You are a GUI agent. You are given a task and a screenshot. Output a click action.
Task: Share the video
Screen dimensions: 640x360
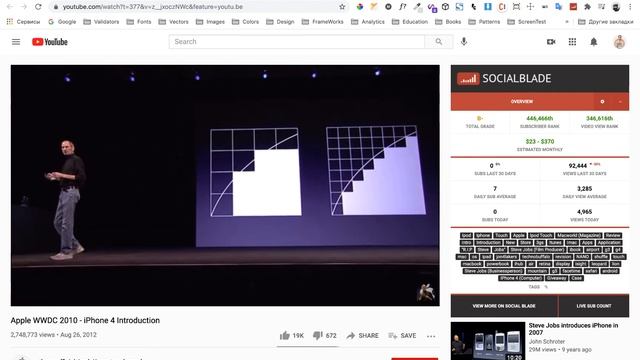362,336
